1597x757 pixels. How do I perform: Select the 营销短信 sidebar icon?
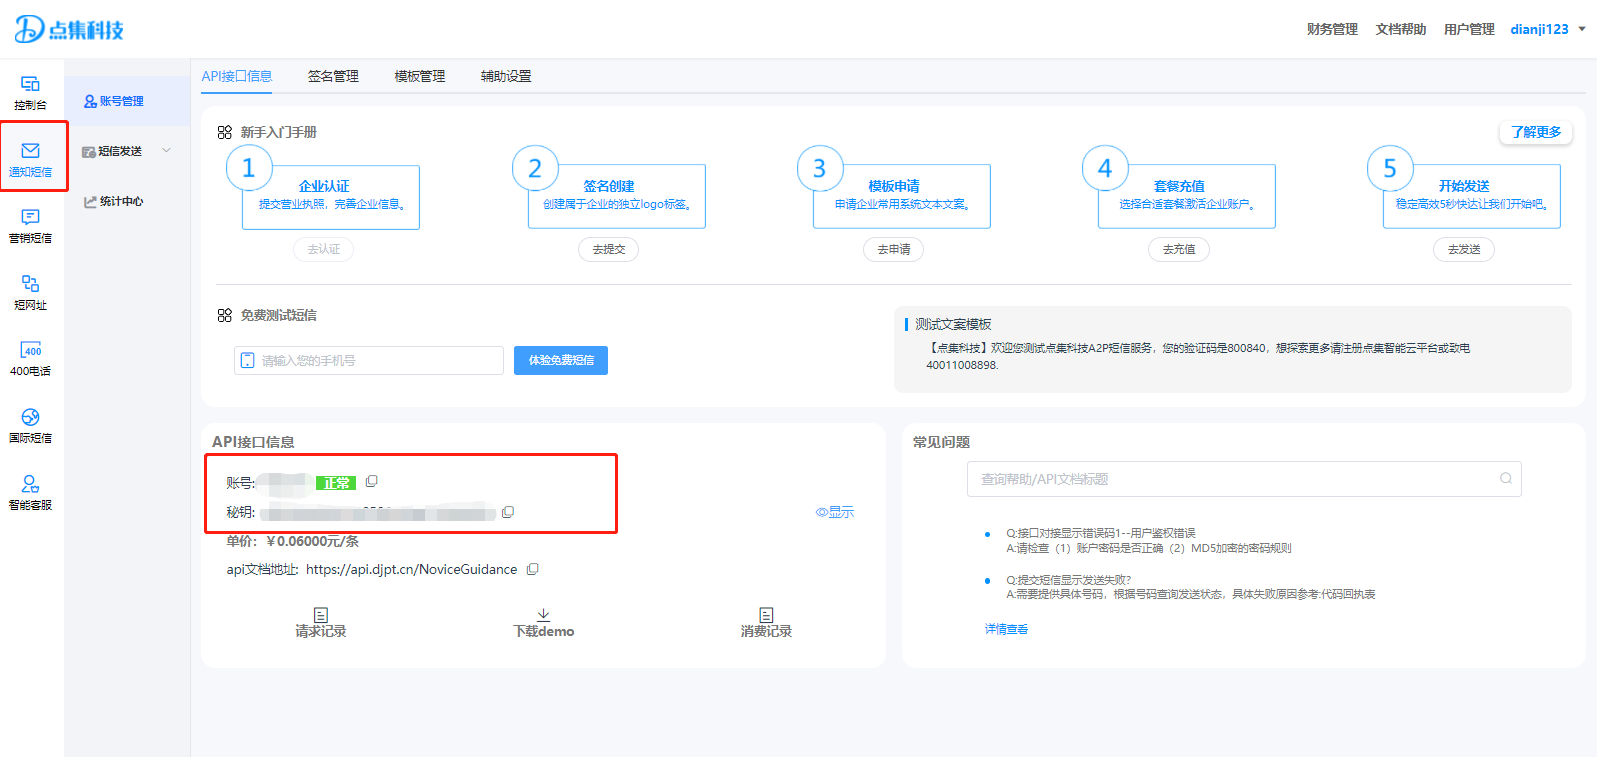pos(30,218)
